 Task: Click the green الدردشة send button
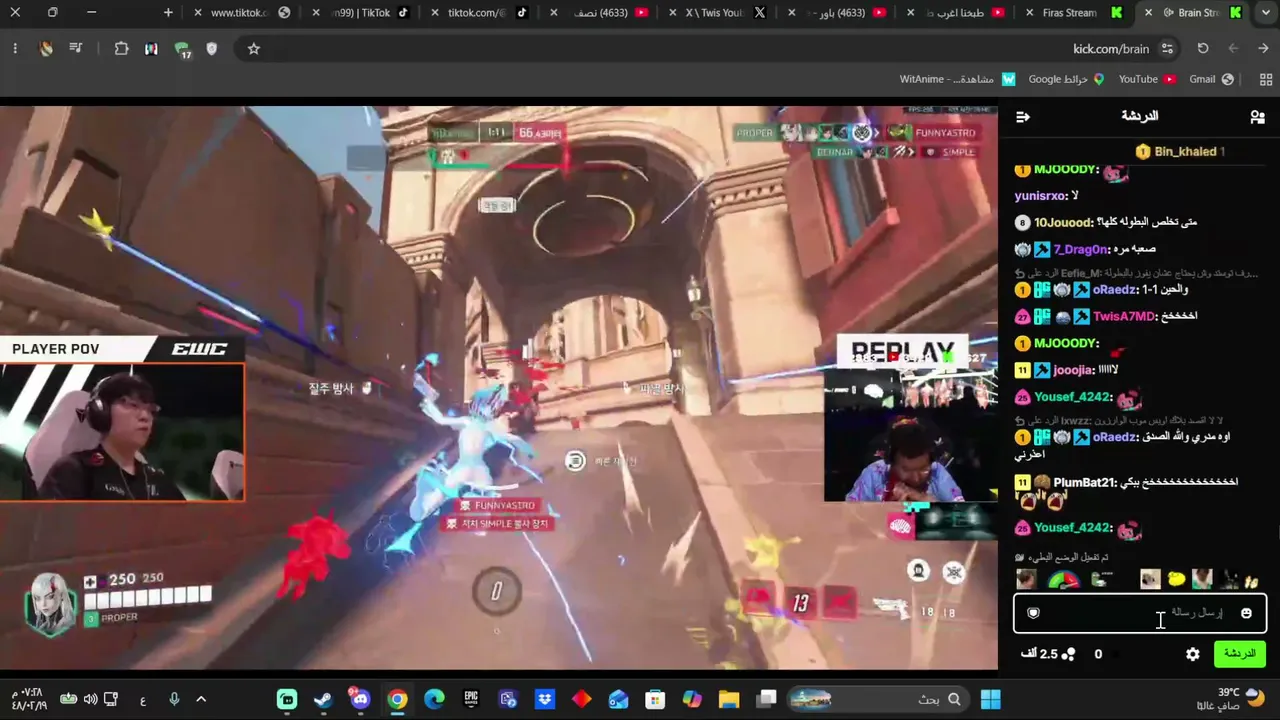(x=1239, y=654)
